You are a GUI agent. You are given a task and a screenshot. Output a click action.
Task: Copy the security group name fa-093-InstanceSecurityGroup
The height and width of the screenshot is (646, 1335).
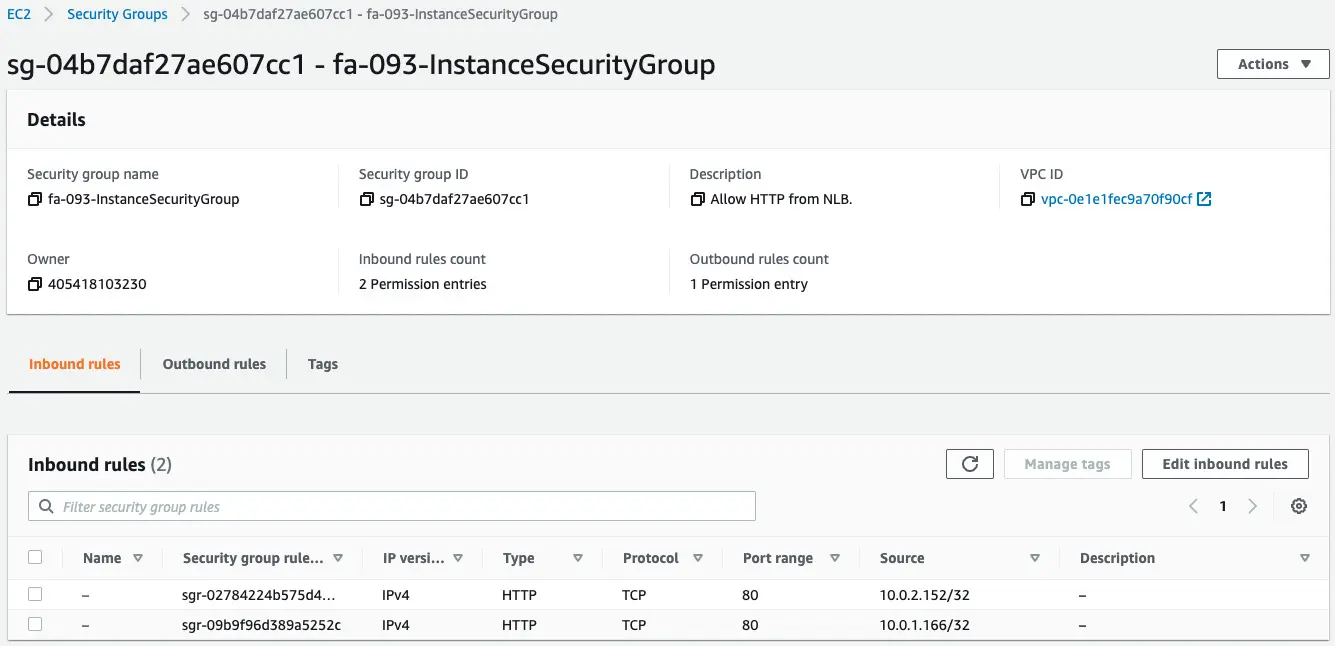point(33,198)
